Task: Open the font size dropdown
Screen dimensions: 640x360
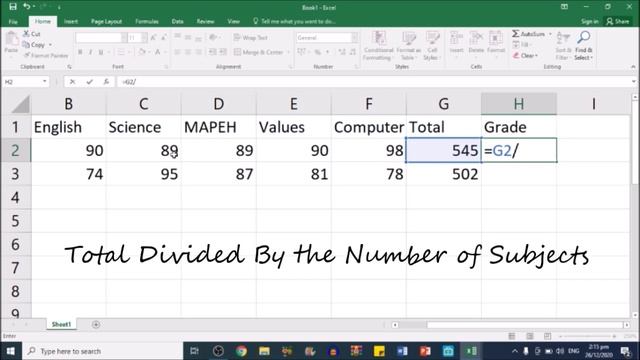Action: [144, 38]
